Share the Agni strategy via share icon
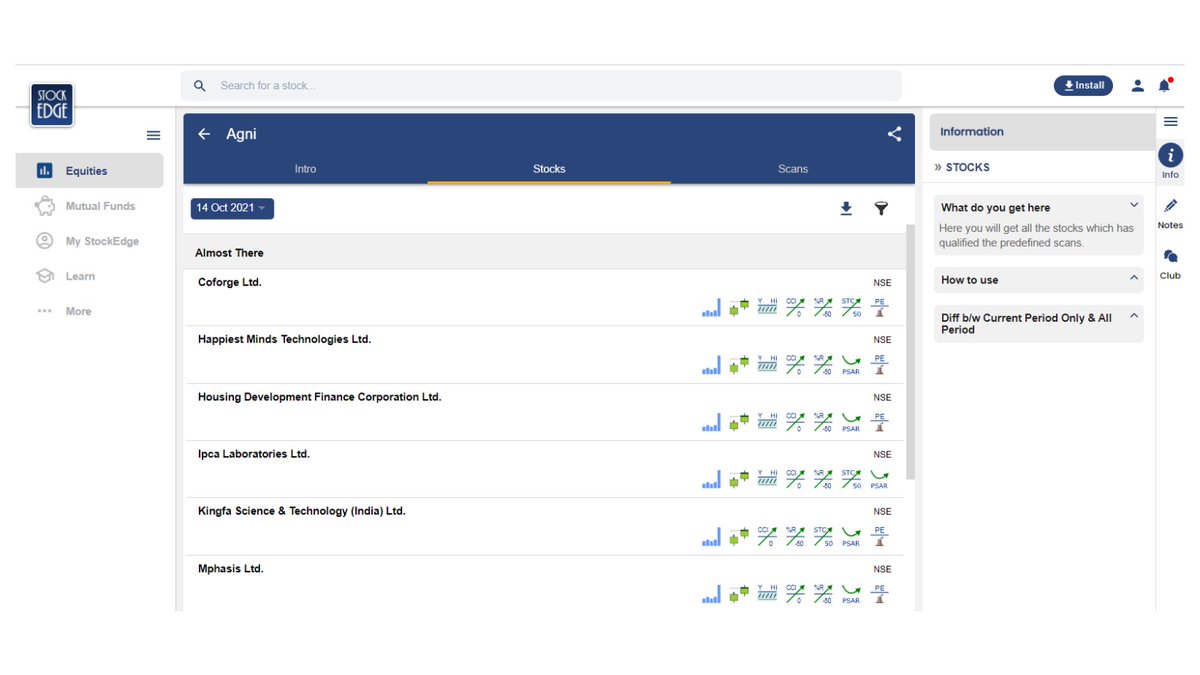The height and width of the screenshot is (675, 1200). pyautogui.click(x=894, y=134)
